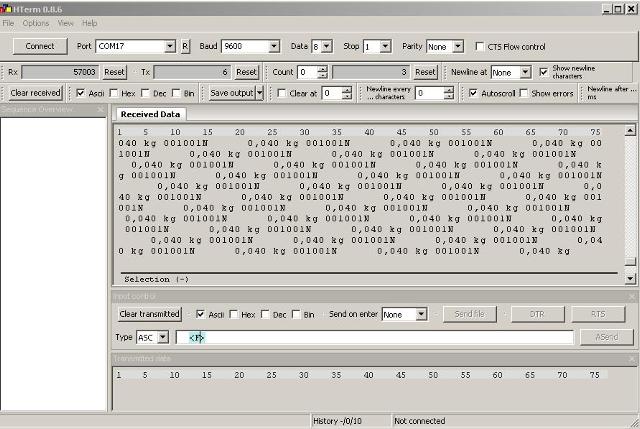Screen dimensions: 640x429
Task: Click the received data scrollbar thumb
Action: (630, 261)
